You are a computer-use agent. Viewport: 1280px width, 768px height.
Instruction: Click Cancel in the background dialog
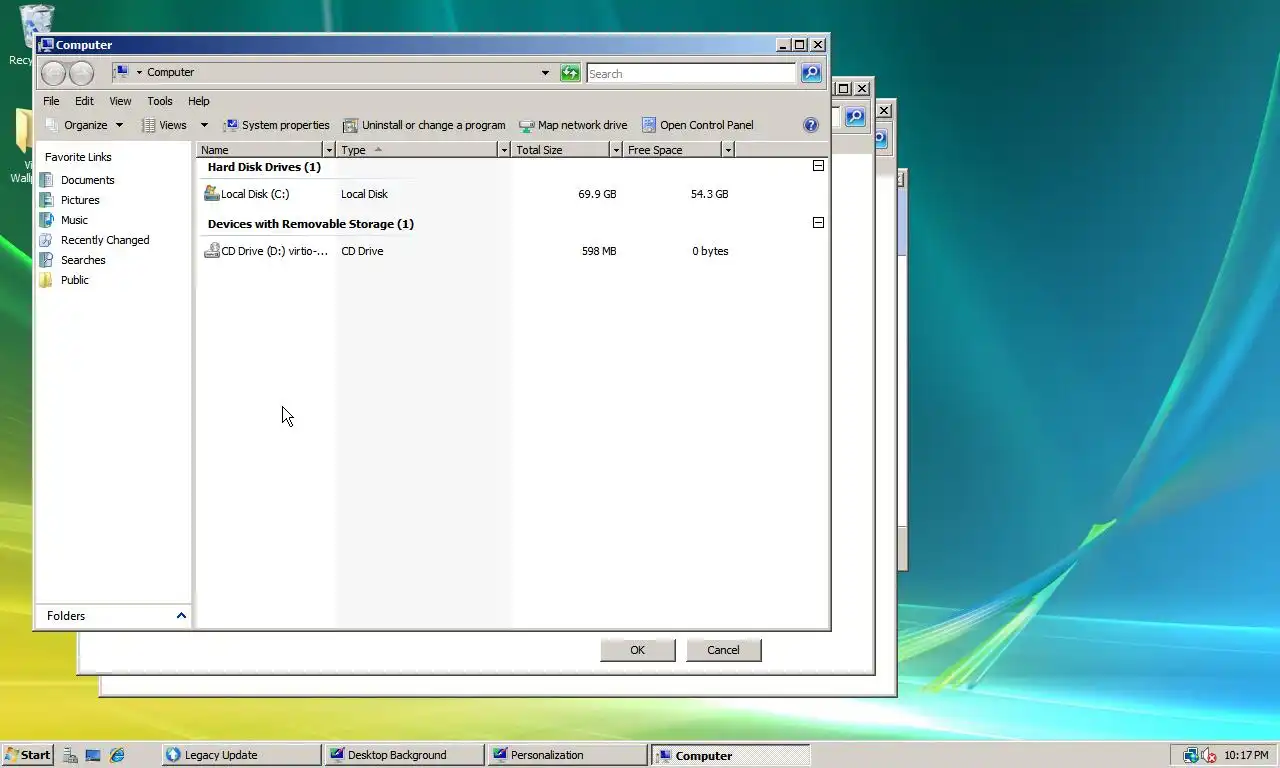coord(723,650)
